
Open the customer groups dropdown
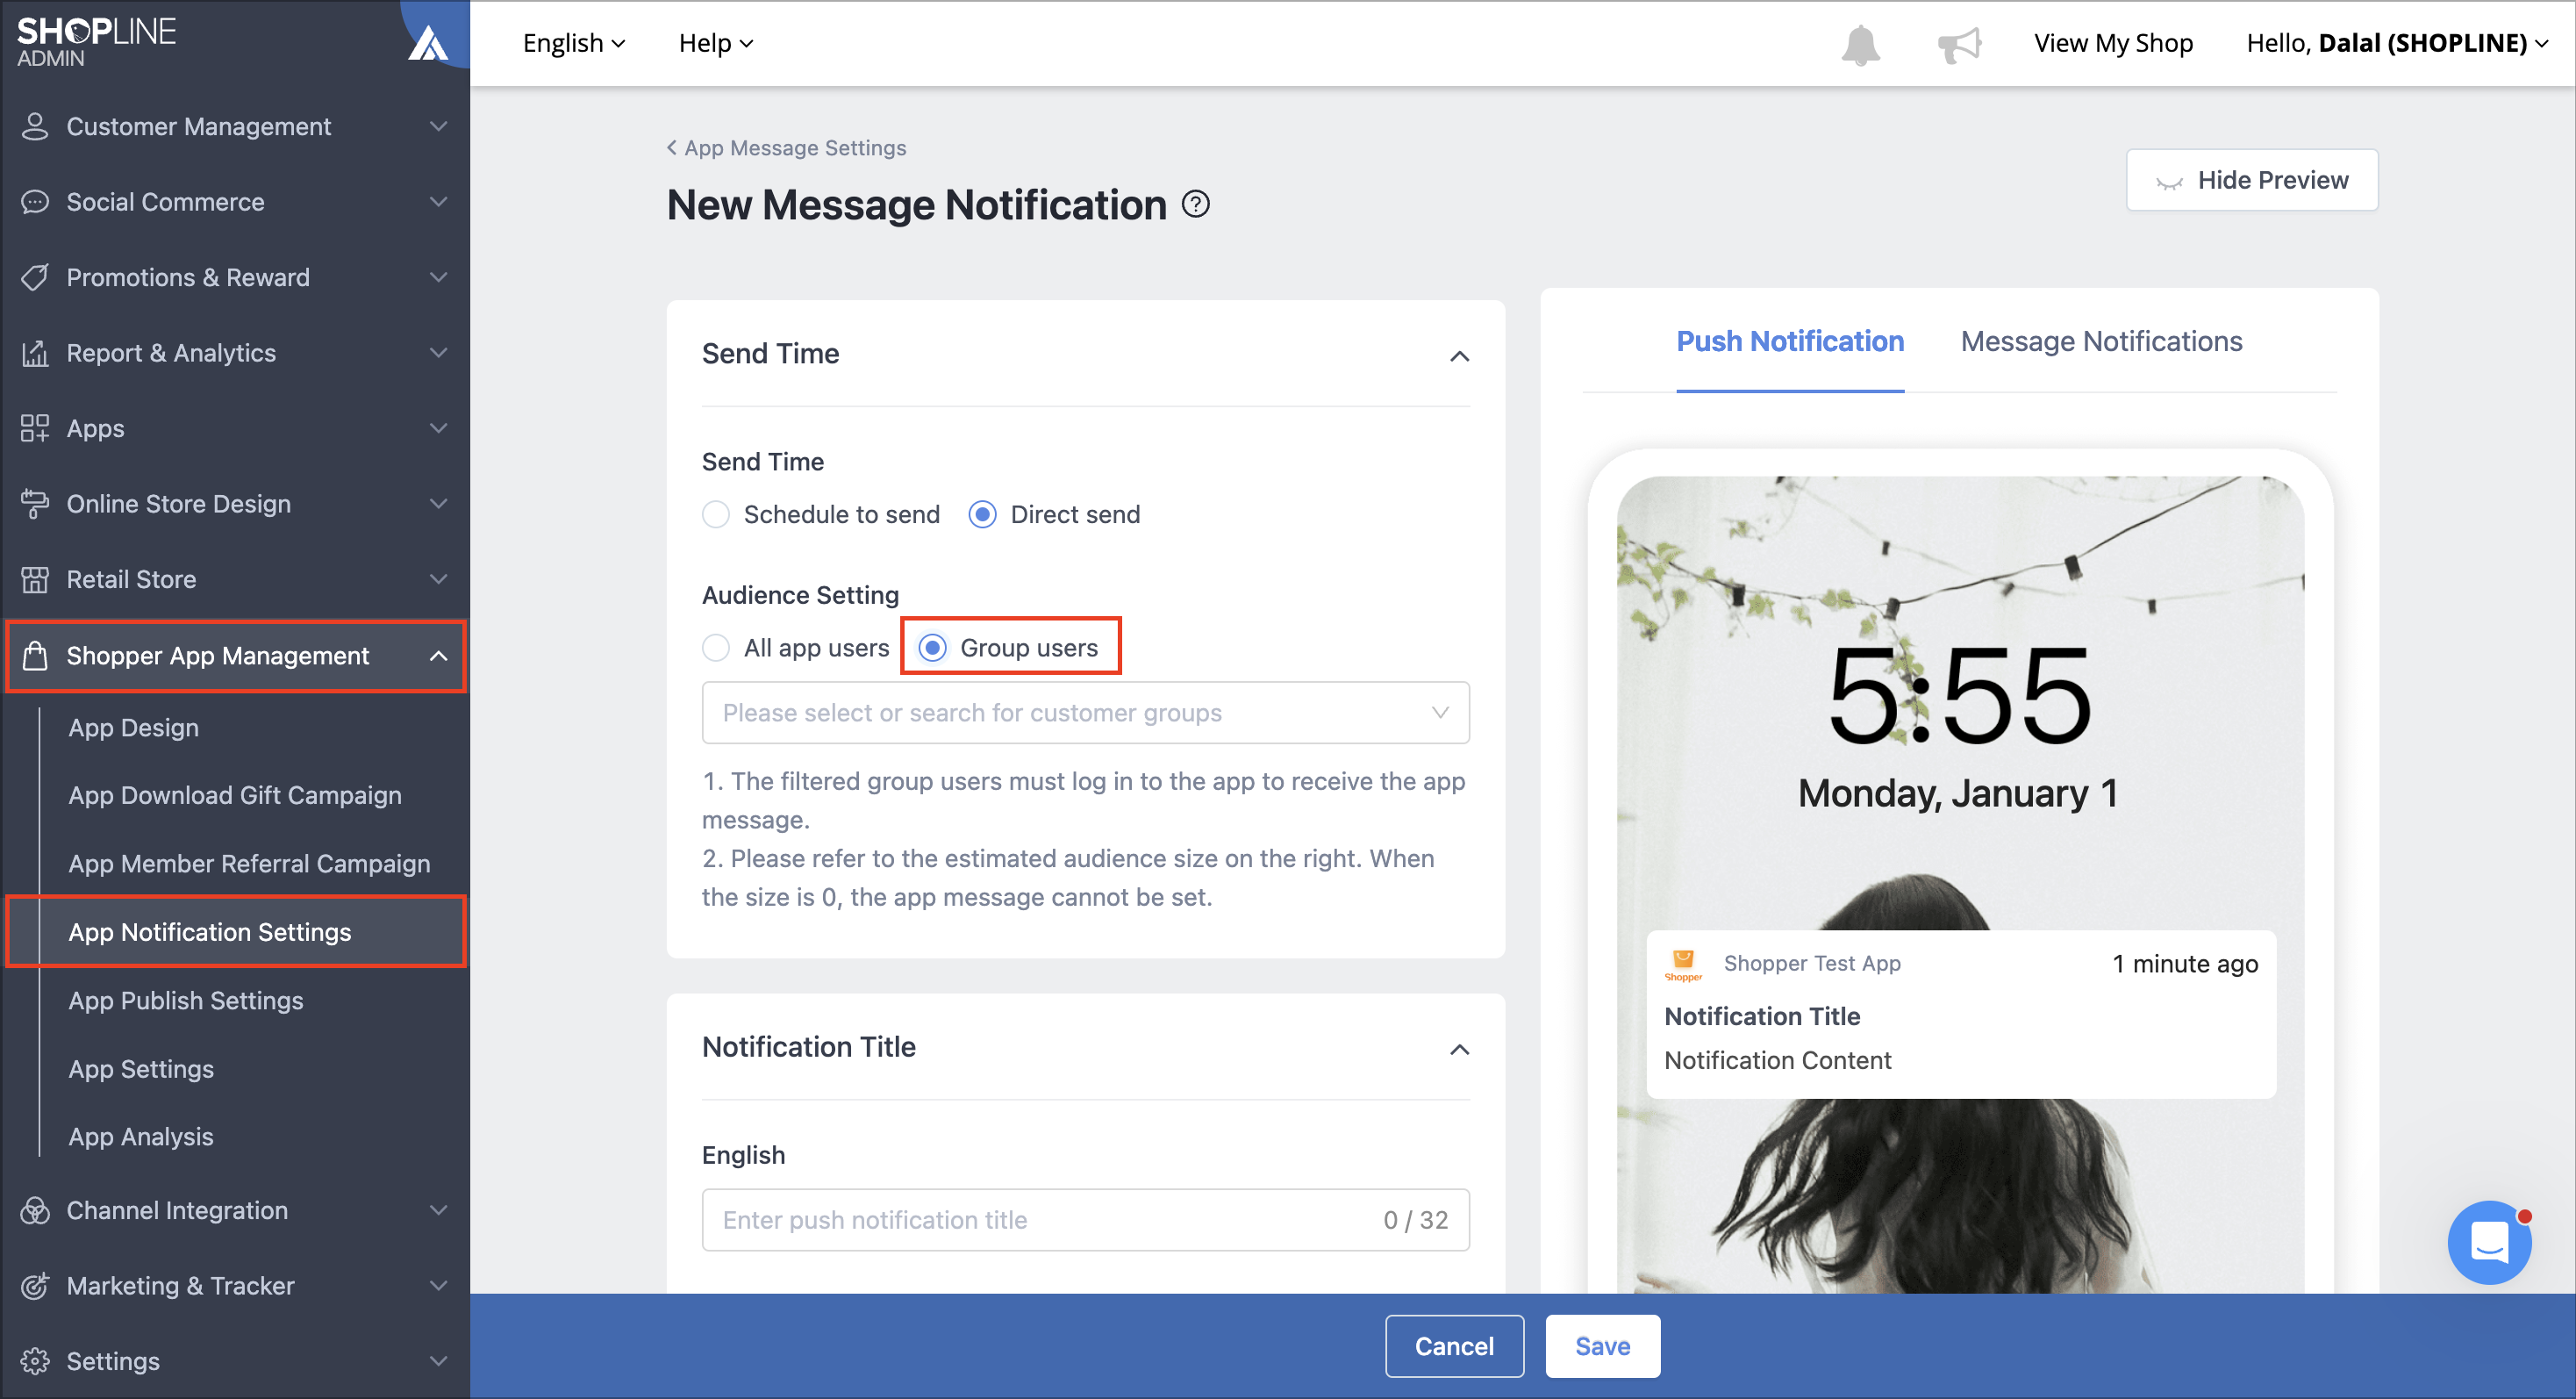pos(1085,713)
